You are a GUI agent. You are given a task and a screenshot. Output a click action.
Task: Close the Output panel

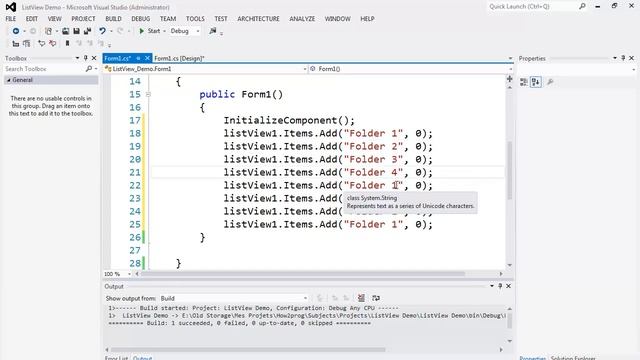[509, 286]
